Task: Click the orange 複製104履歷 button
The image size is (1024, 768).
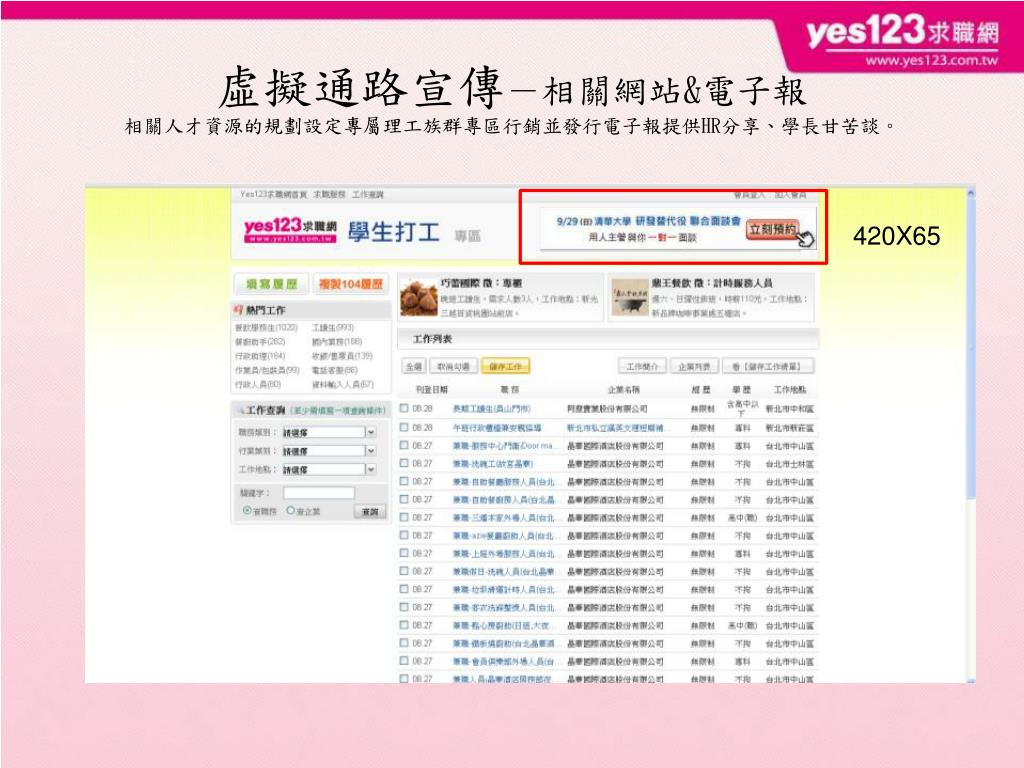Action: 351,284
